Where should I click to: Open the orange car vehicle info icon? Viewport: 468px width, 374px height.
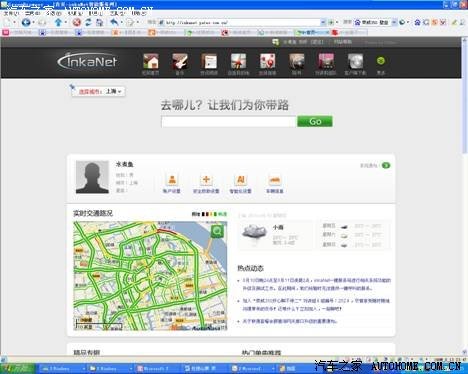275,180
